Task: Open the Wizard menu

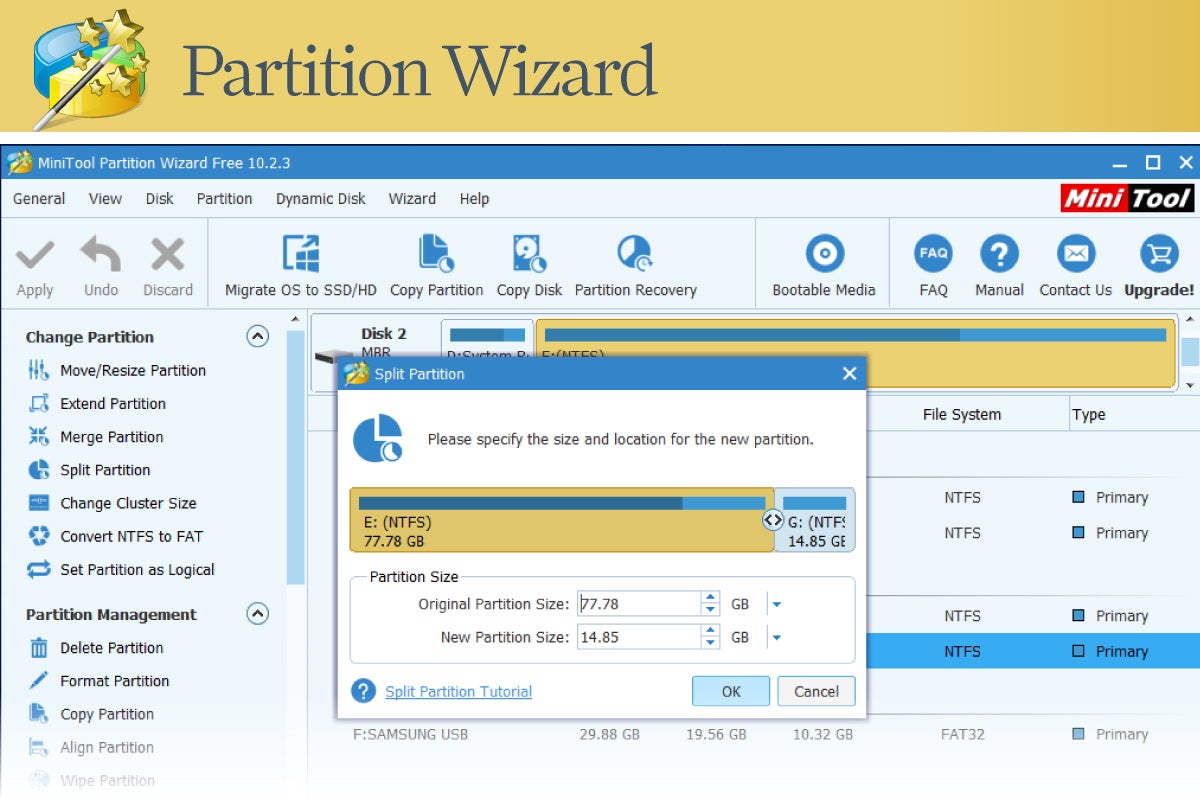Action: [412, 198]
